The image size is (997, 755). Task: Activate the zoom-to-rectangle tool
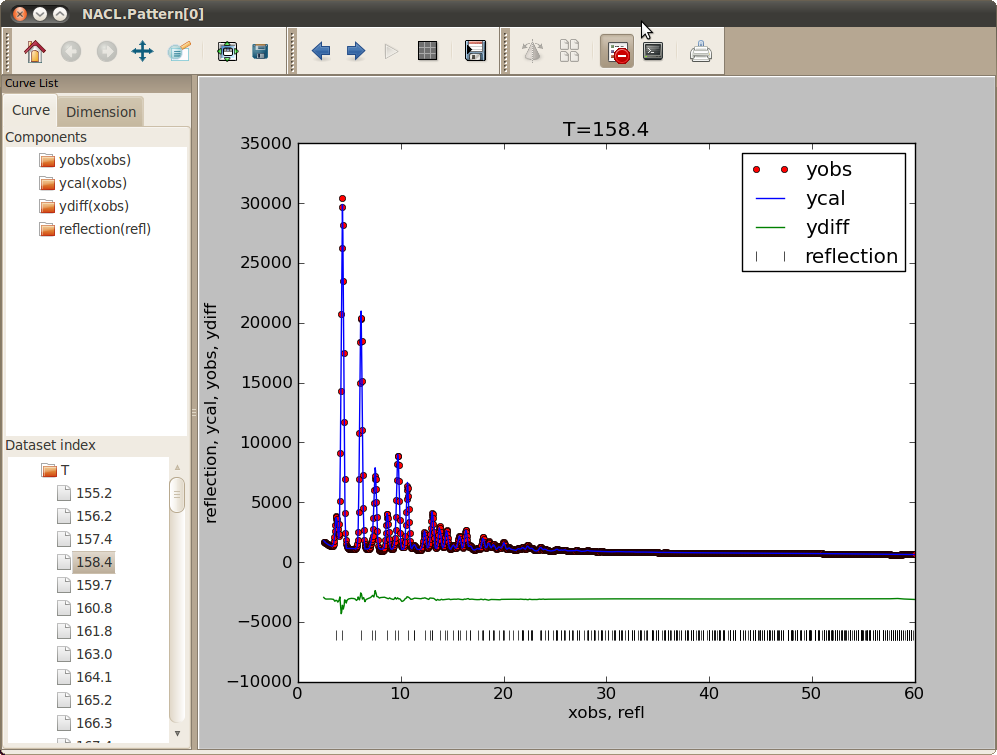pyautogui.click(x=179, y=52)
